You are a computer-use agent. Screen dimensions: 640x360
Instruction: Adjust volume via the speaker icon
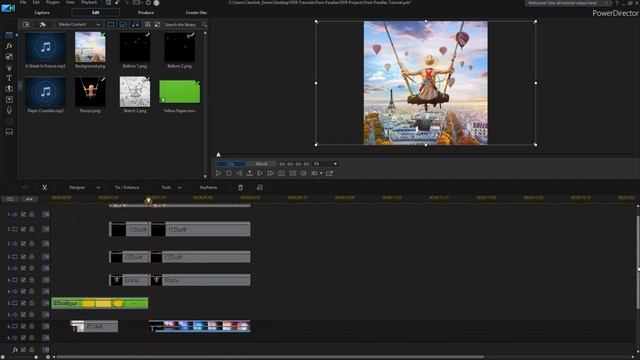coord(303,173)
